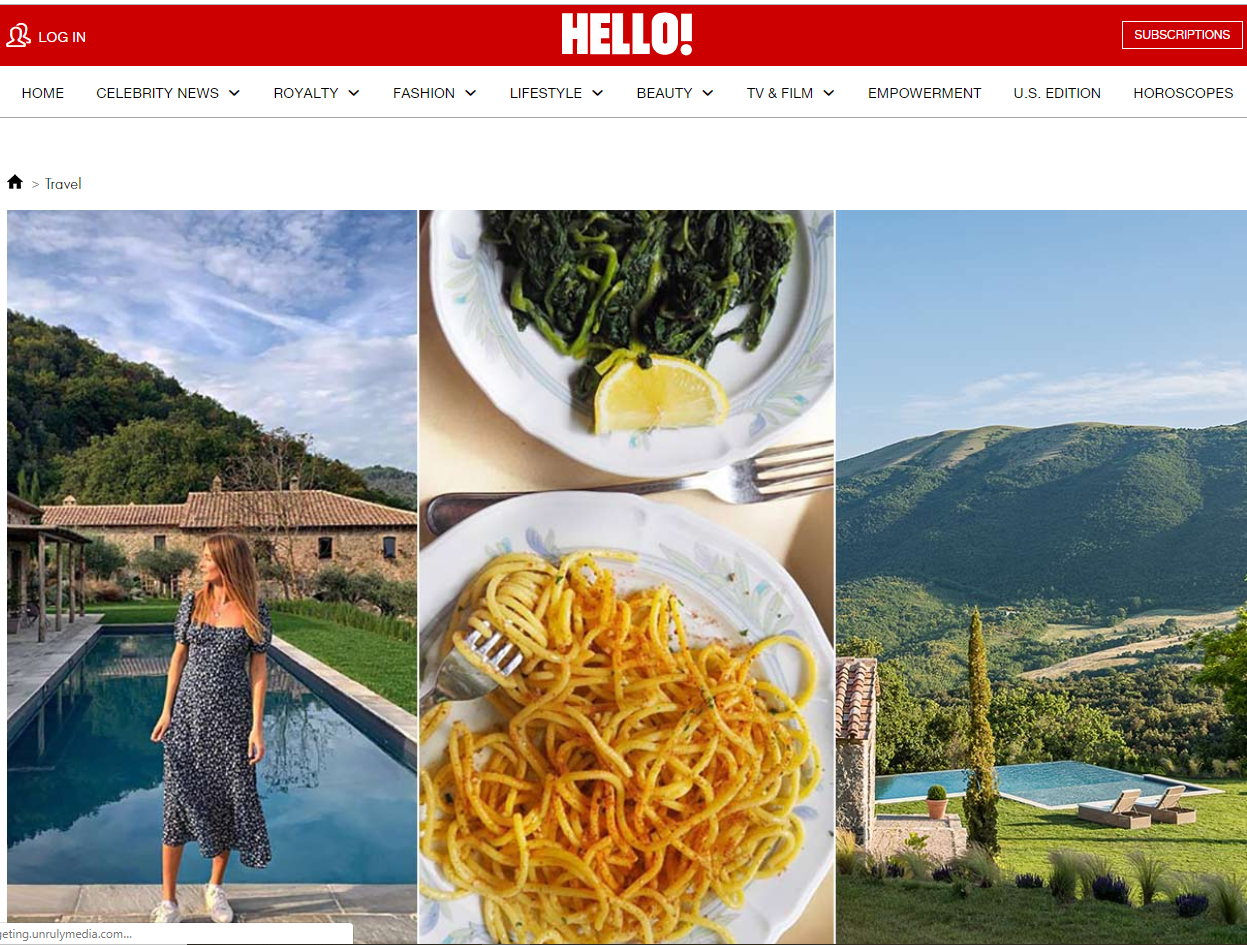Click the user profile login icon
The width and height of the screenshot is (1247, 945).
point(18,36)
